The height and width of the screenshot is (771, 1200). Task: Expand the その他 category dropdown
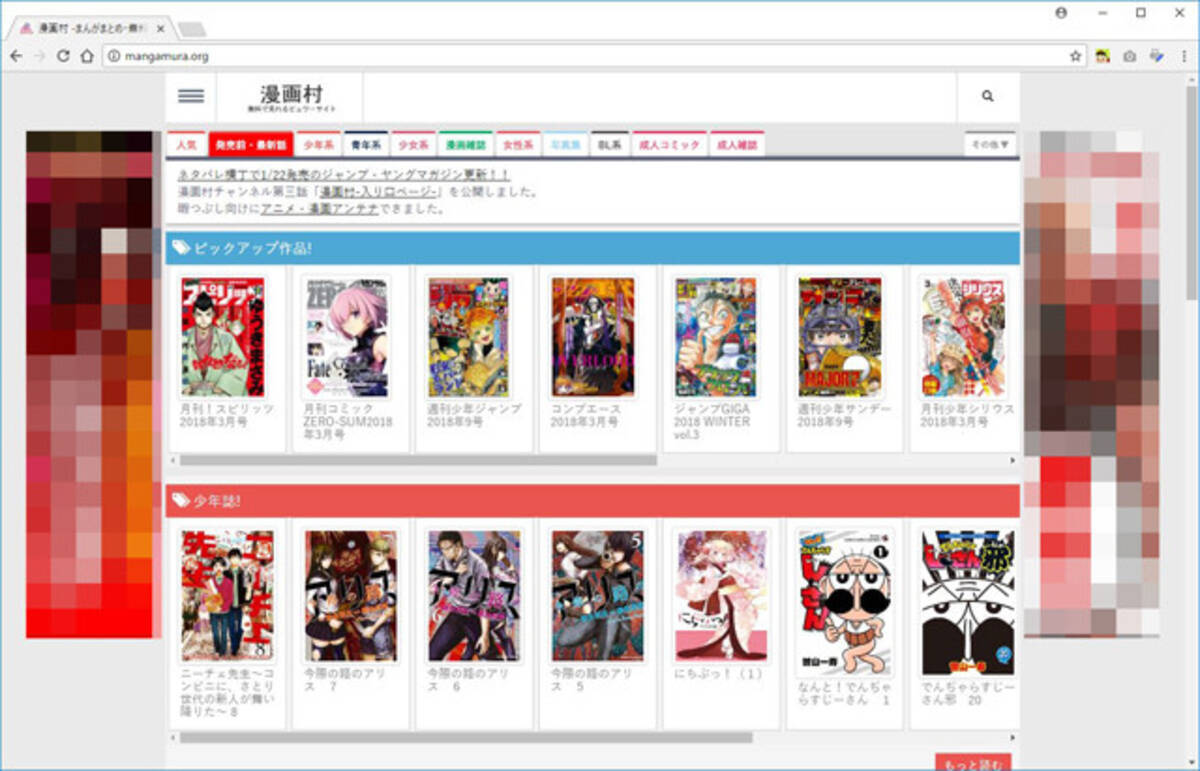click(989, 143)
